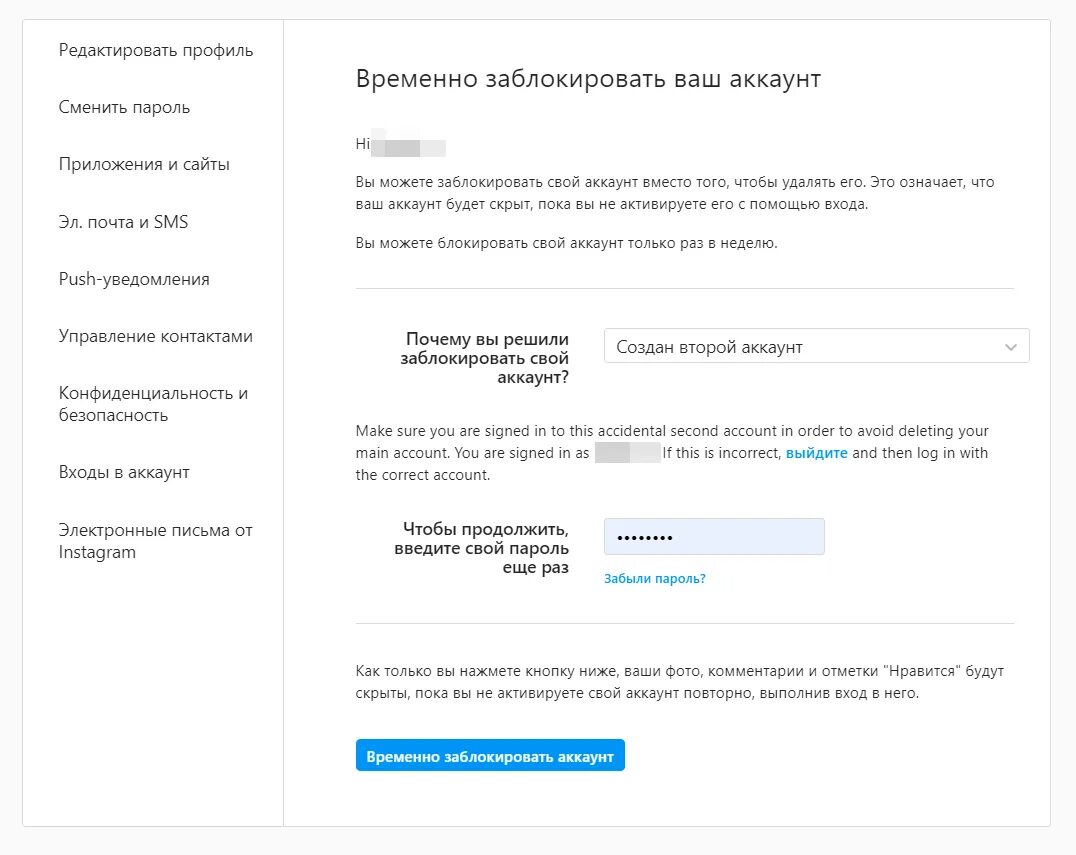Click the chevron arrow of reason selector
The image size is (1076, 855).
tap(1010, 347)
